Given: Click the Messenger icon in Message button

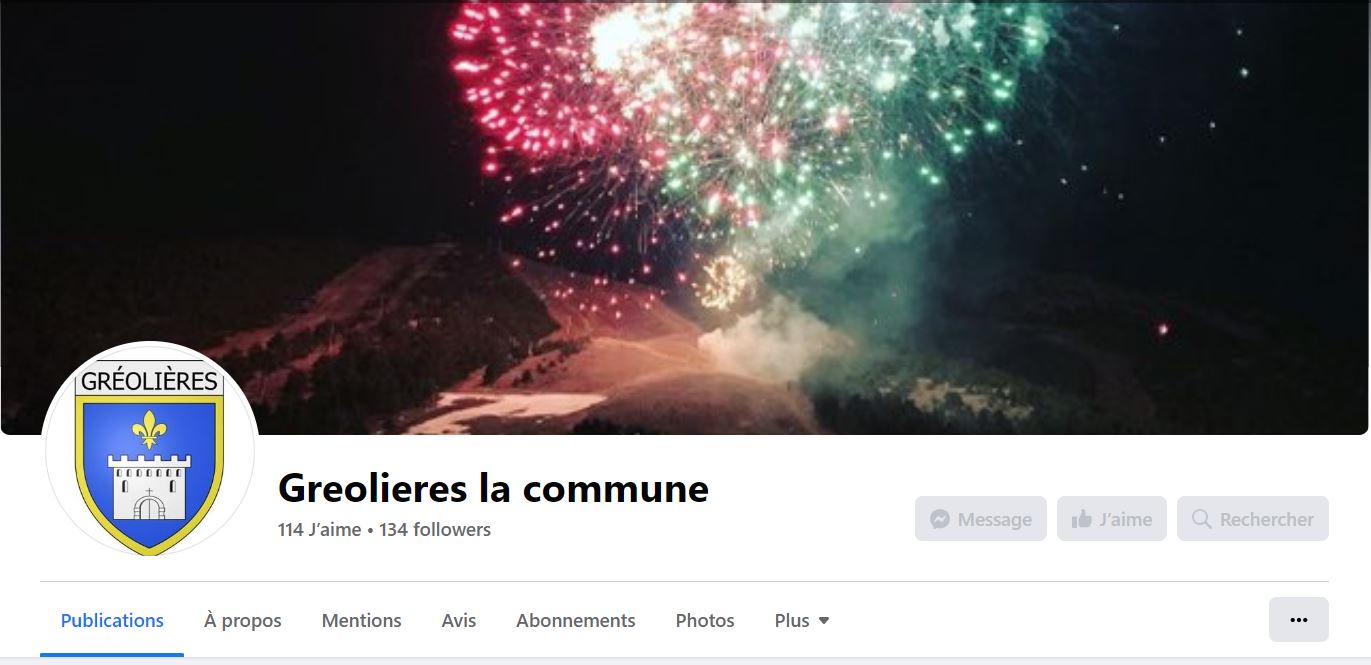Looking at the screenshot, I should pos(939,519).
